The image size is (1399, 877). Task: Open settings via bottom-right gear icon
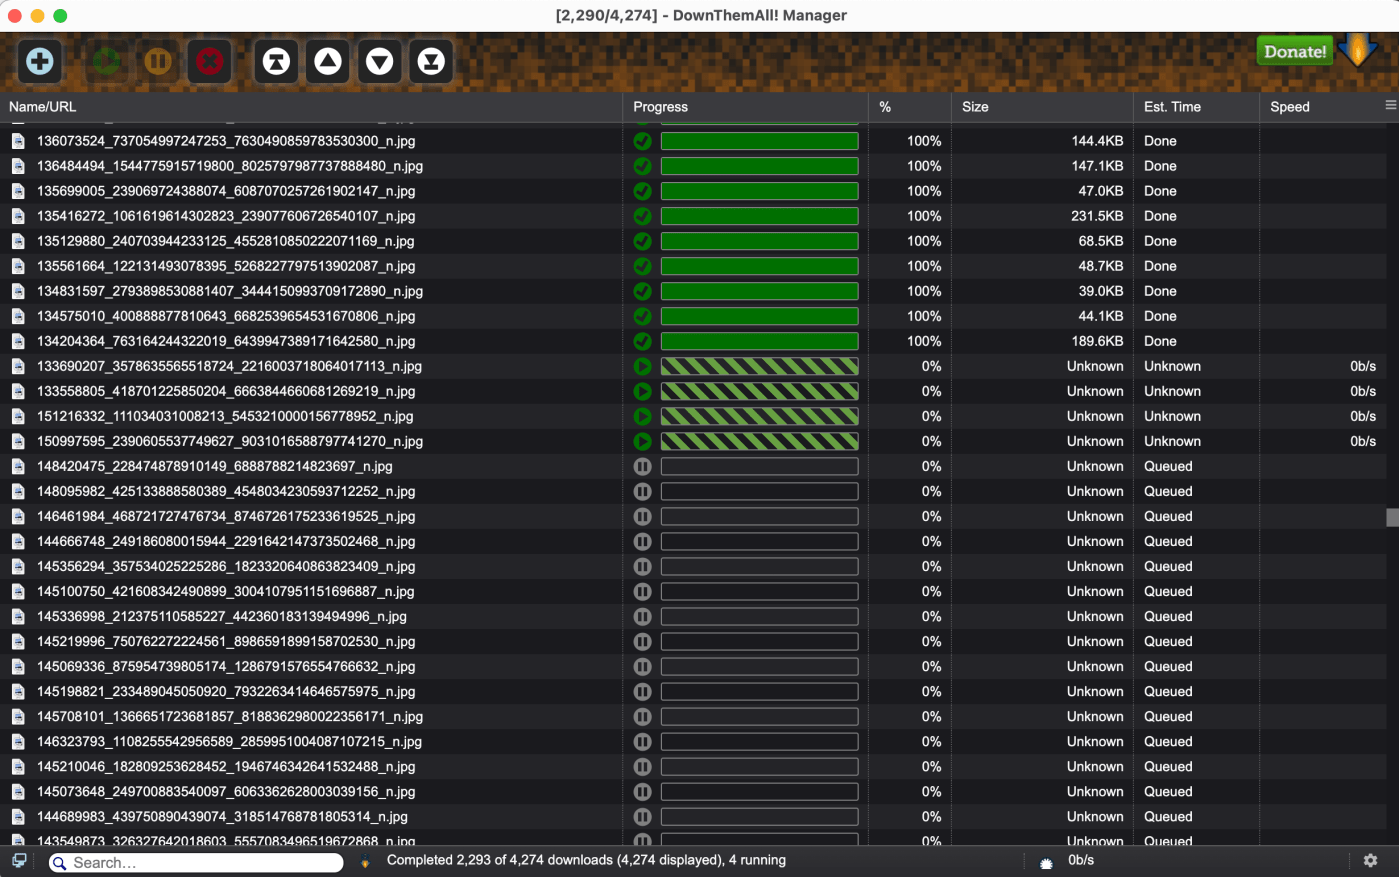point(1370,860)
